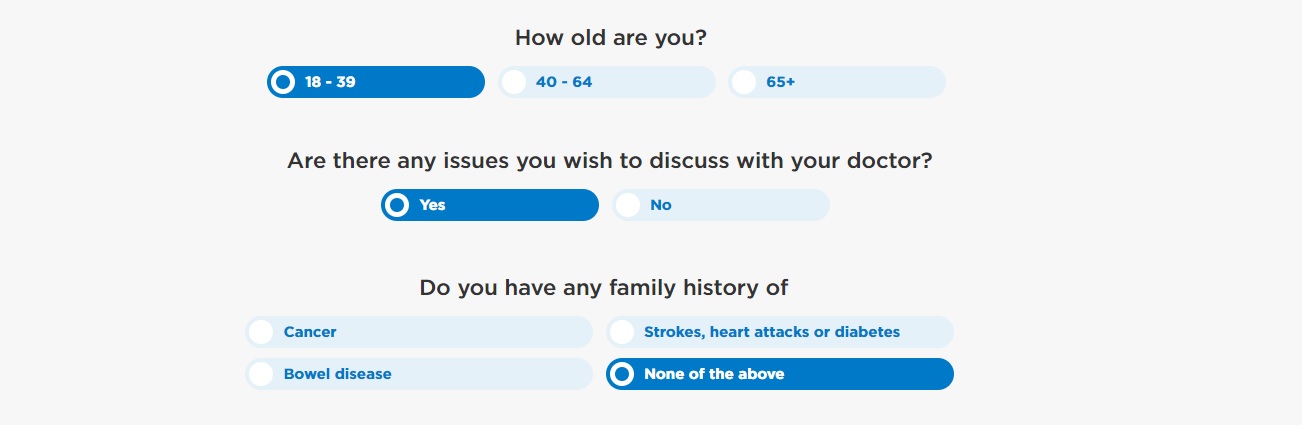Viewport: 1302px width, 425px height.
Task: Click the filled circle beside None of the above
Action: pos(622,374)
